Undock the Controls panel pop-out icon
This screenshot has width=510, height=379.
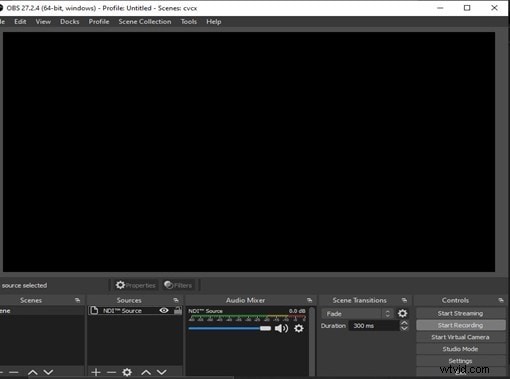coord(501,300)
